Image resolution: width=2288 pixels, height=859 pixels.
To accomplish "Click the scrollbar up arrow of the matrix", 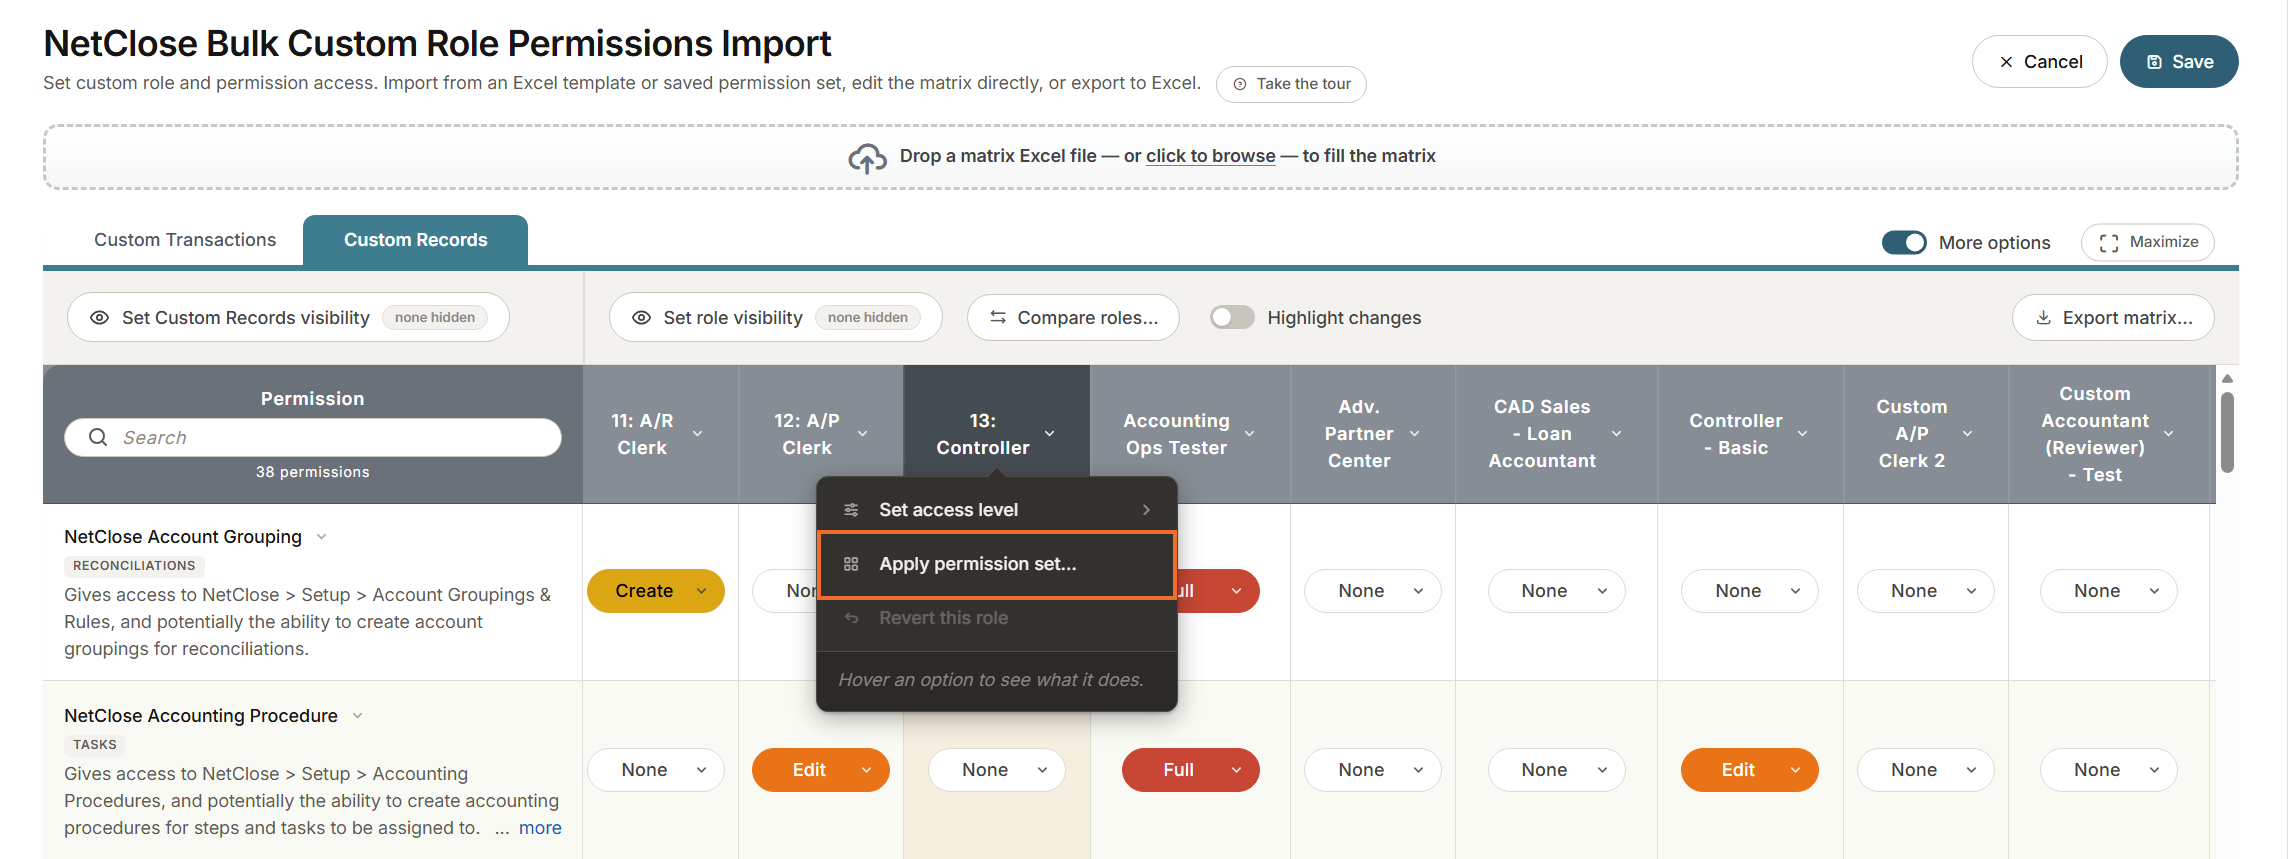I will [2227, 379].
